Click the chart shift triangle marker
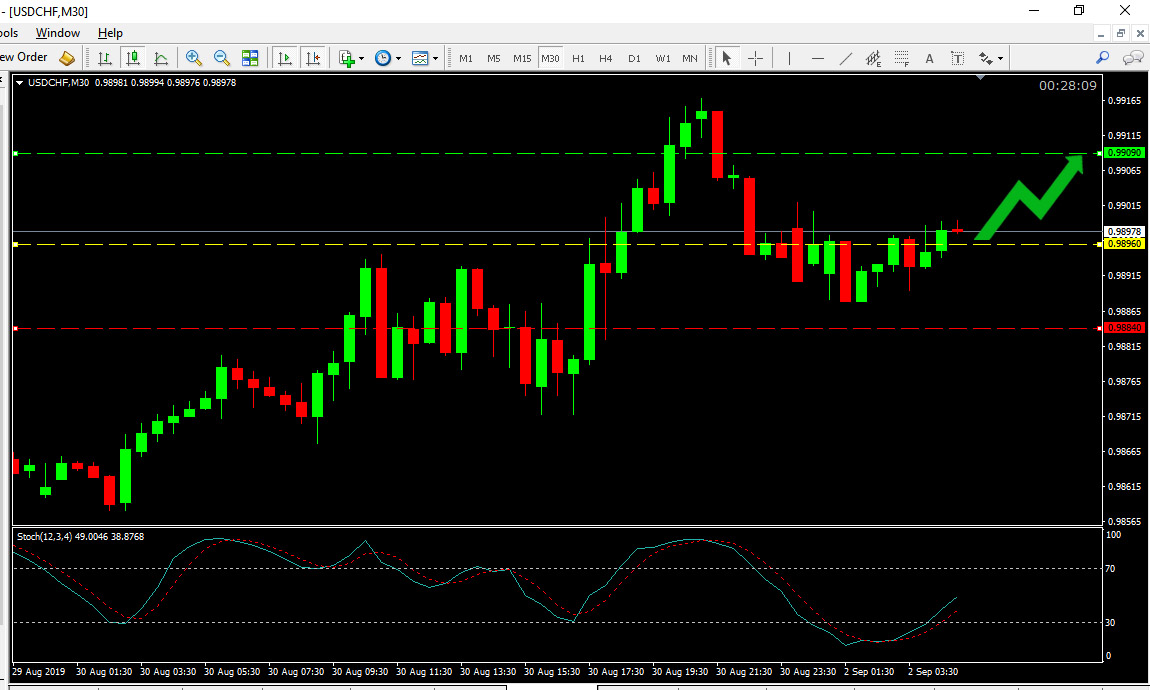The width and height of the screenshot is (1150, 690). (981, 77)
